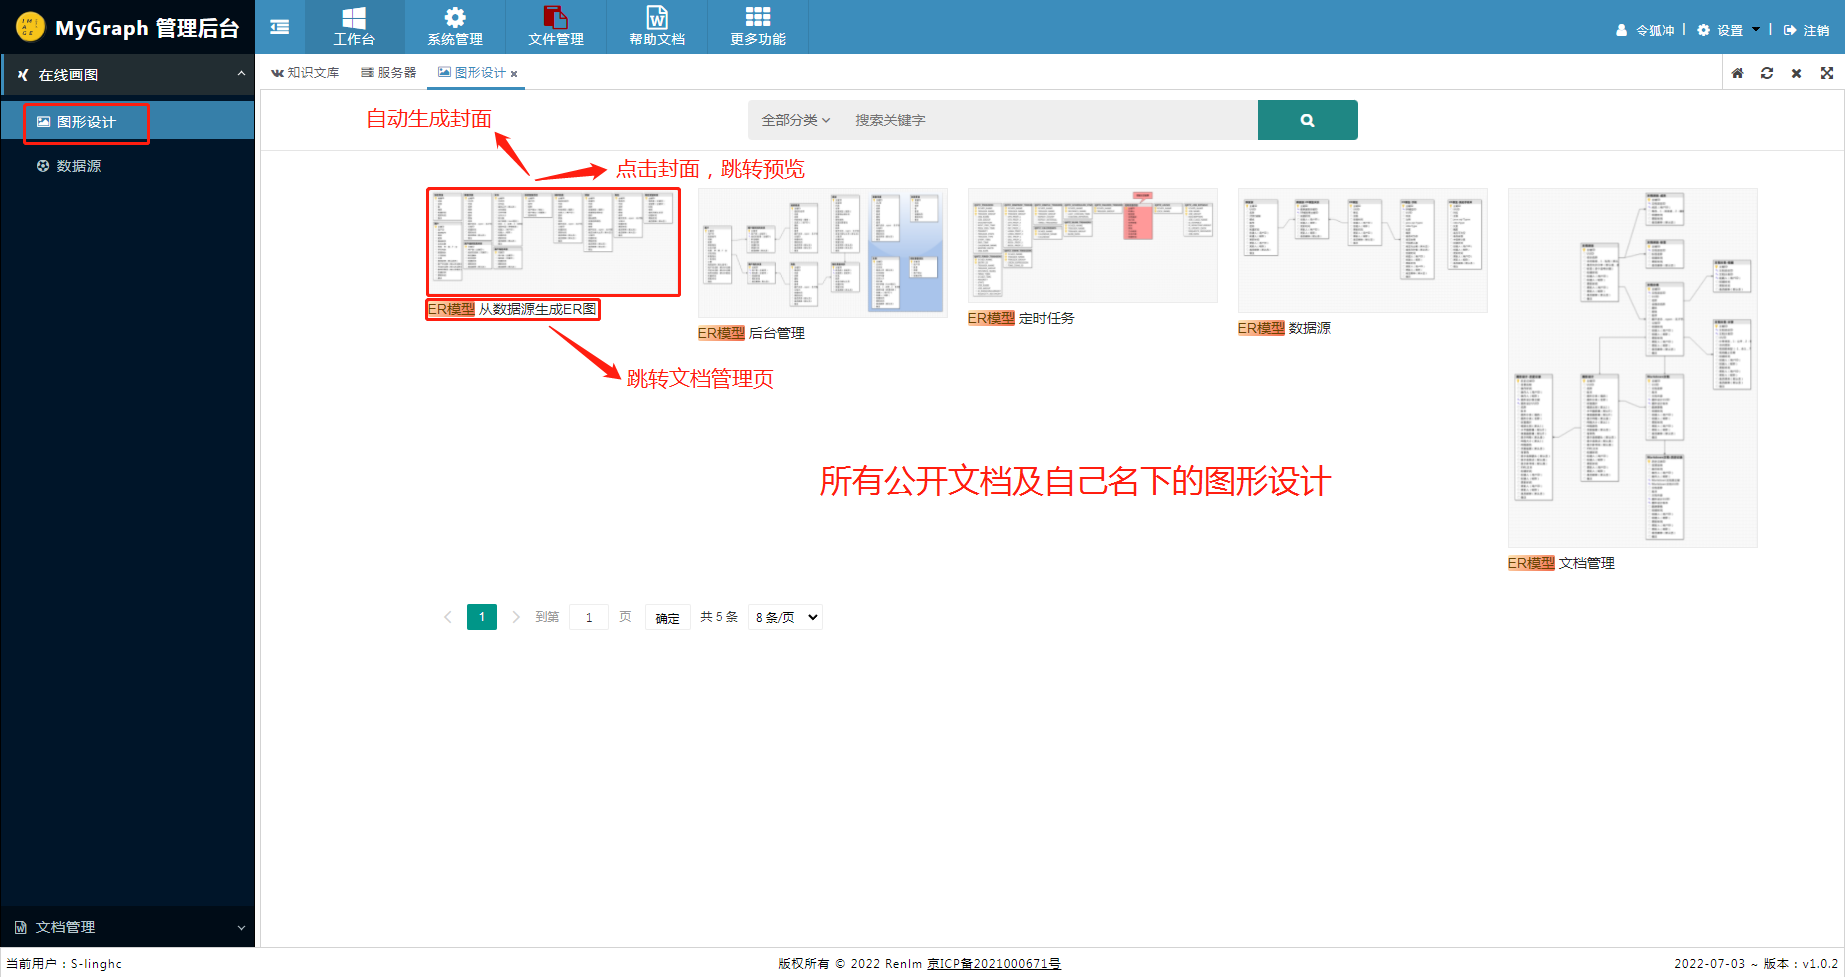Open the 定时任务 ER diagram thumbnail
The image size is (1845, 977).
1092,246
